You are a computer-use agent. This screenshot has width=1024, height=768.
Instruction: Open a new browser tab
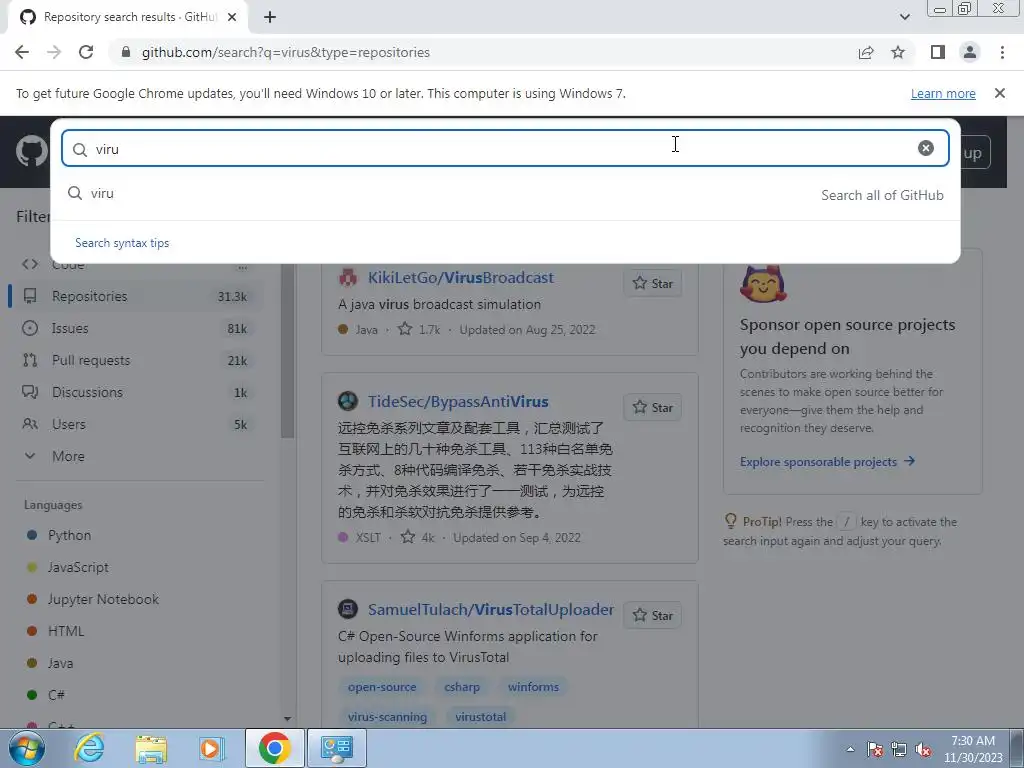270,17
